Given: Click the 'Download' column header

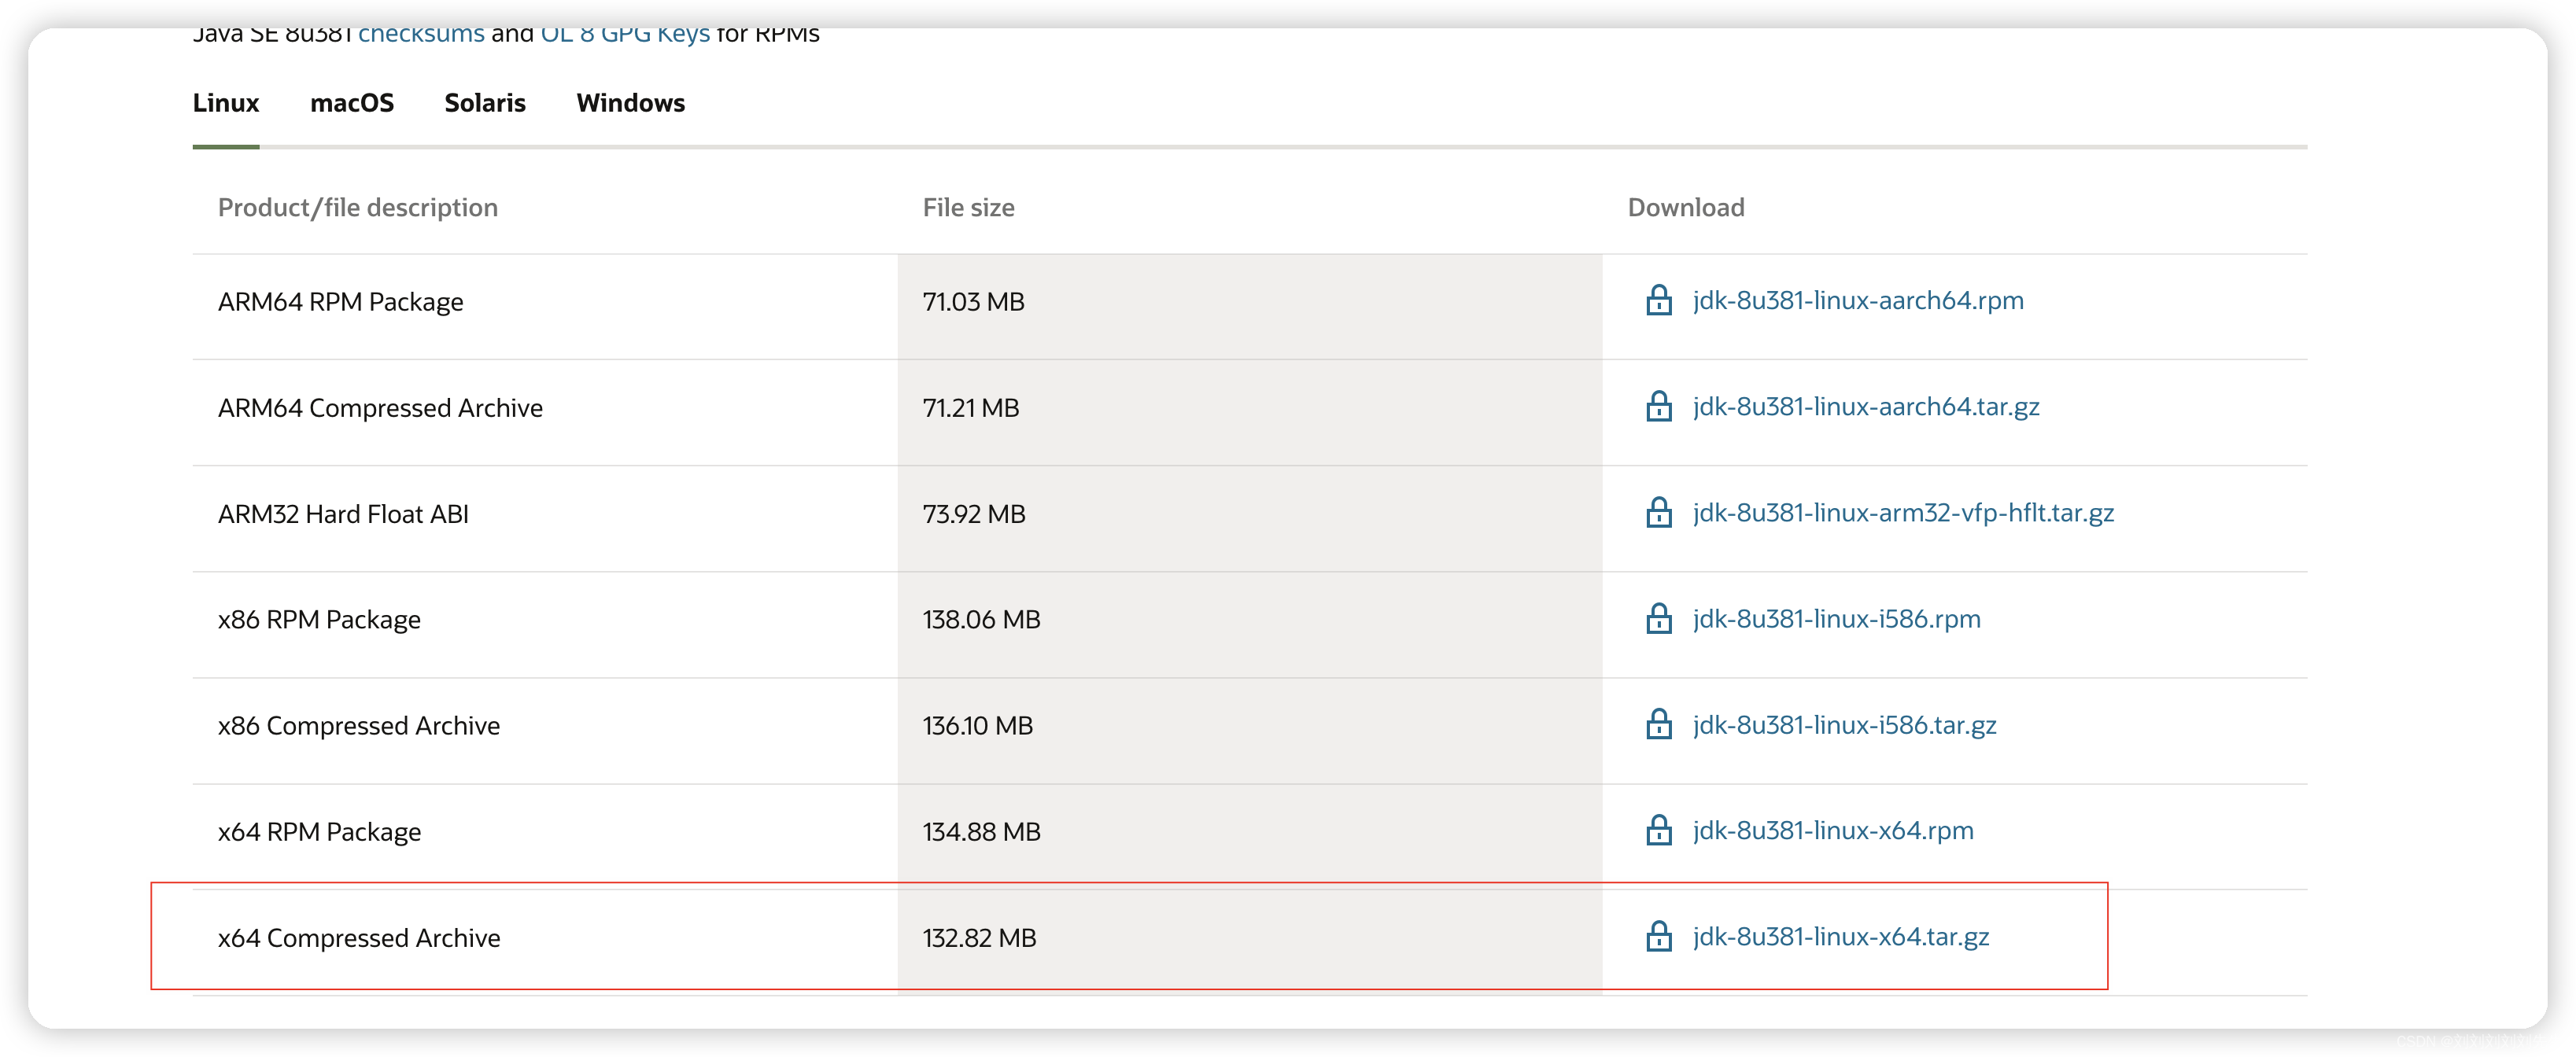Looking at the screenshot, I should click(x=1686, y=208).
